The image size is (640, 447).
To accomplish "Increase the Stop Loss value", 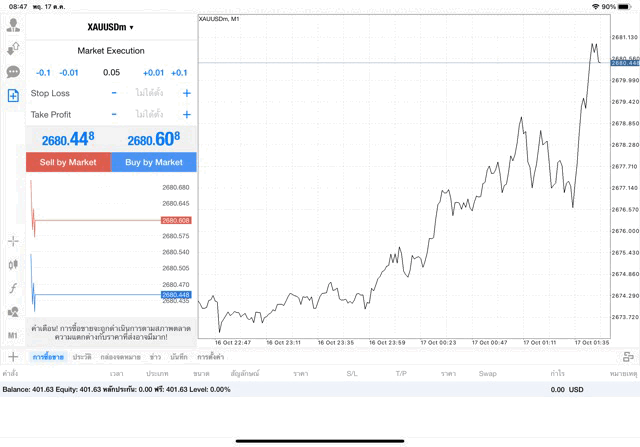I will (x=186, y=93).
